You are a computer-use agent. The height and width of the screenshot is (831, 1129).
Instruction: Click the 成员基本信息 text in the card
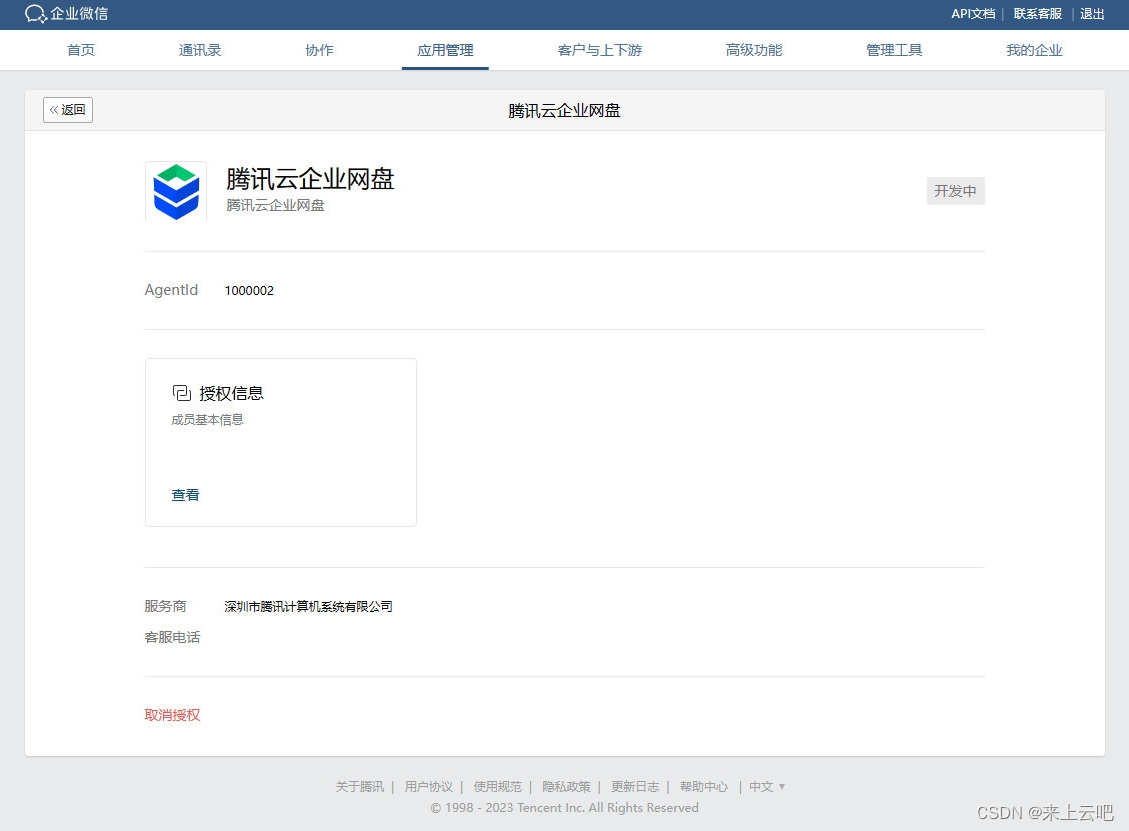(x=207, y=419)
